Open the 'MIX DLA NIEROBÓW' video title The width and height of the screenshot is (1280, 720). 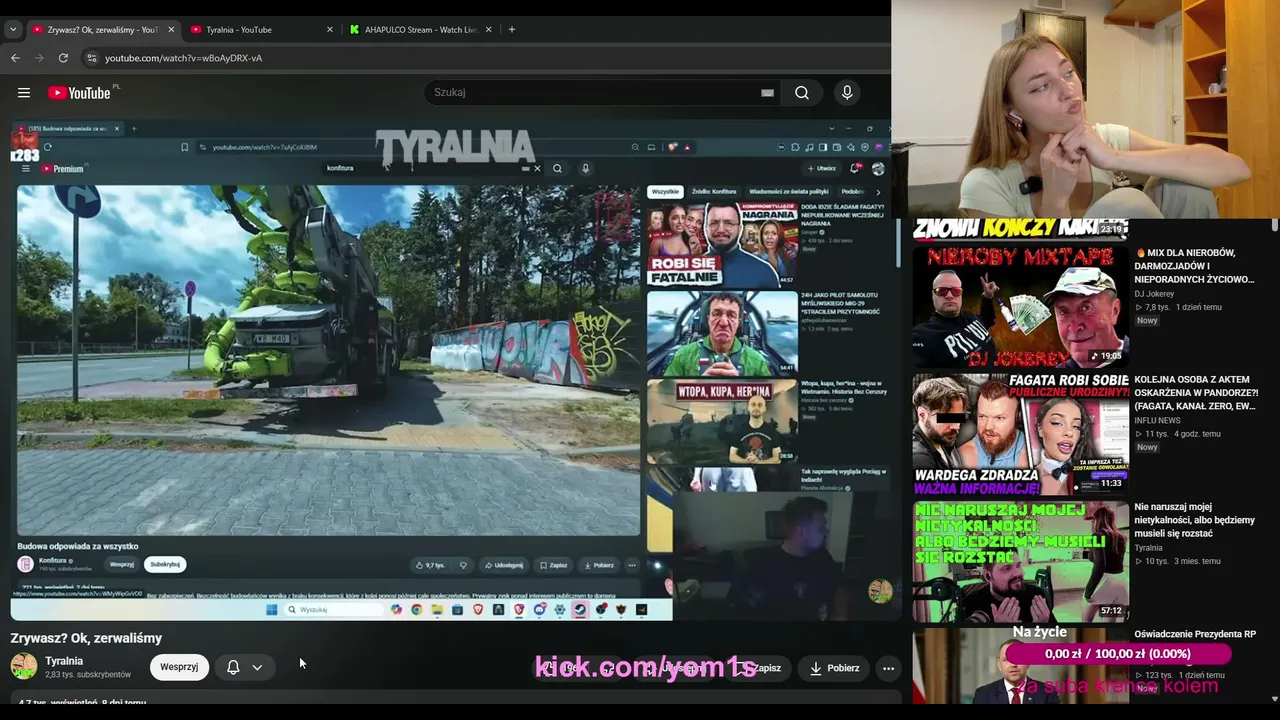1193,266
